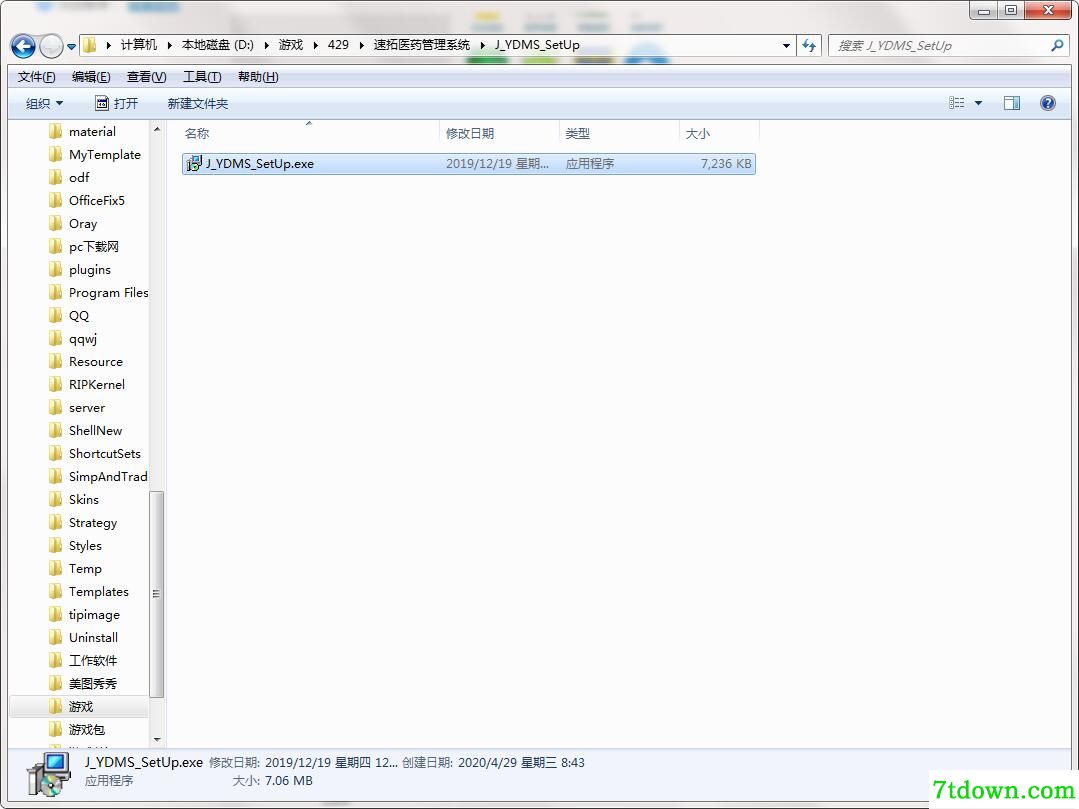Open the 编辑(E) menu

point(91,77)
